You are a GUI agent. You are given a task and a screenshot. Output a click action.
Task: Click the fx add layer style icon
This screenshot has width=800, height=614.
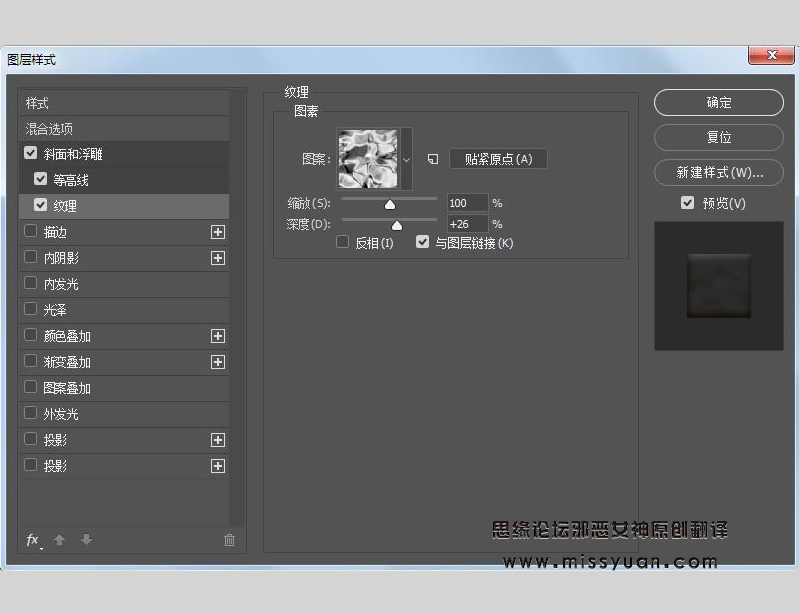pos(32,540)
